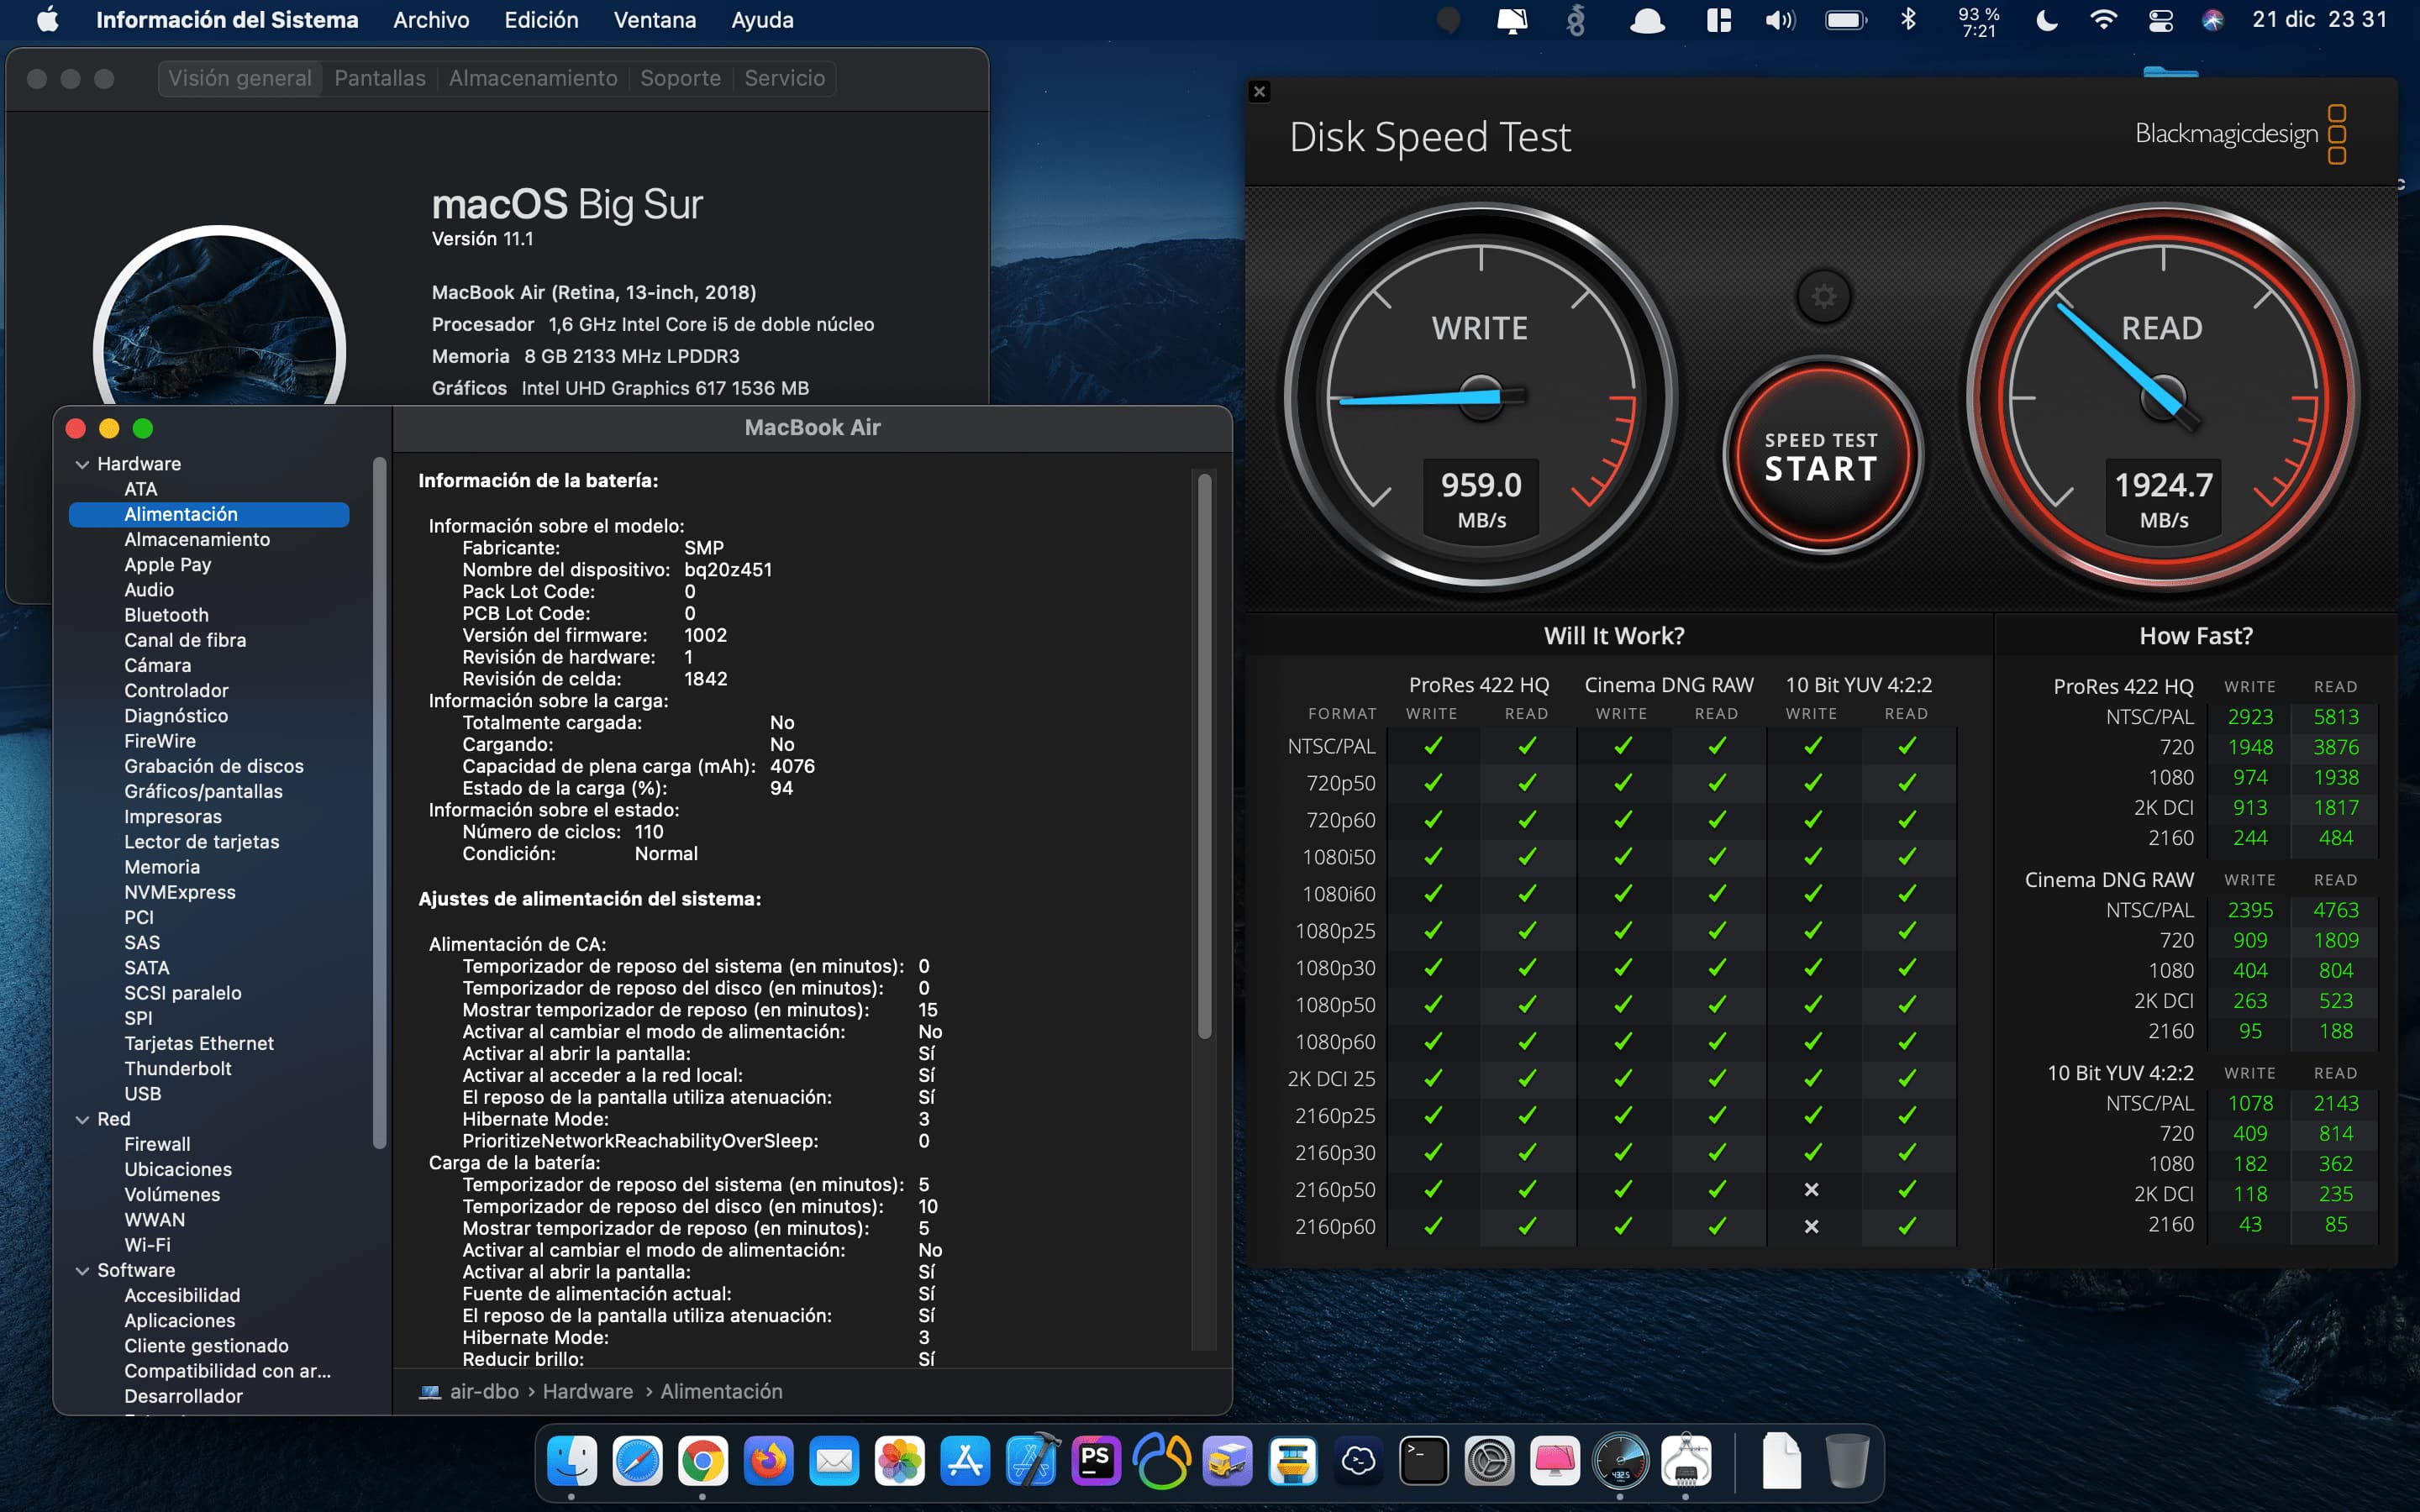The image size is (2420, 1512).
Task: Activate Siri from the menu bar
Action: 2213,20
